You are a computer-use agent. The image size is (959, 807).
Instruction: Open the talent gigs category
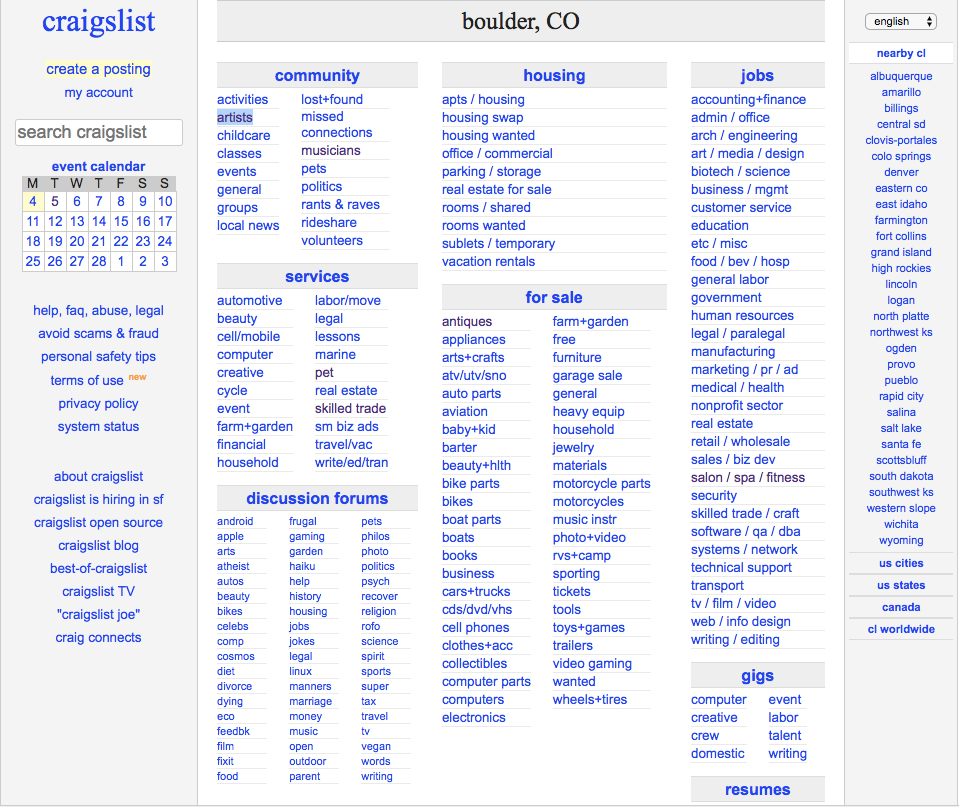click(x=785, y=735)
